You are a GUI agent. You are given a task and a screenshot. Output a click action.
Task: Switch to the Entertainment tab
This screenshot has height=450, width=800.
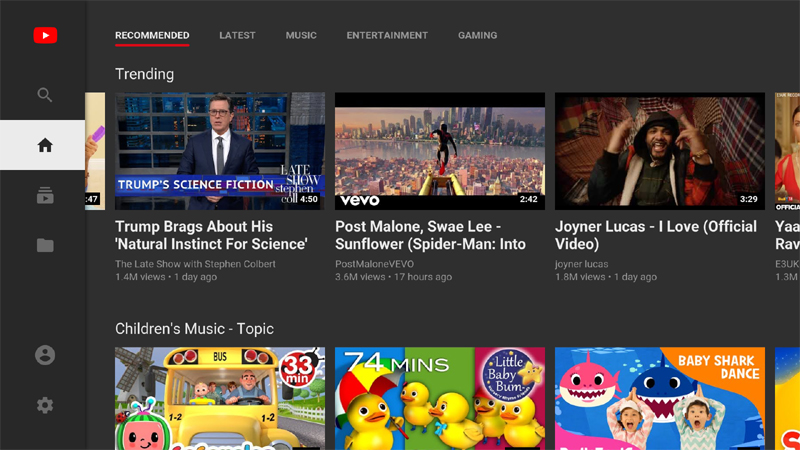click(x=387, y=35)
